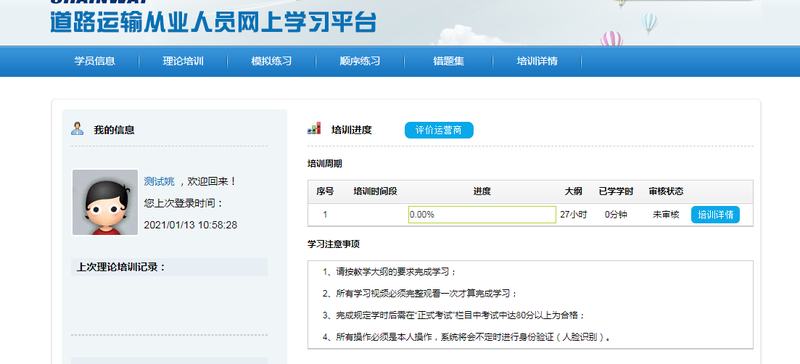The height and width of the screenshot is (364, 800).
Task: Click the 您上次登录时间 label
Action: [x=184, y=203]
